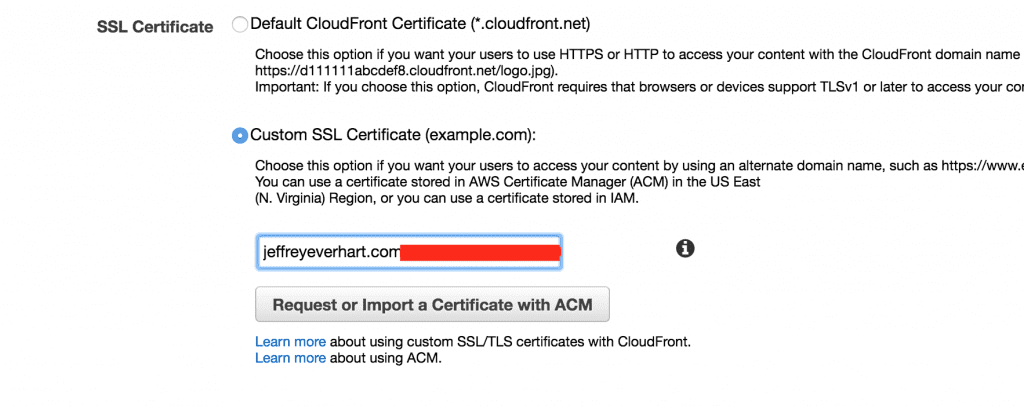Viewport: 1024px width, 409px height.
Task: Focus the jeffreyeverhart.com certificate input field
Action: 409,252
